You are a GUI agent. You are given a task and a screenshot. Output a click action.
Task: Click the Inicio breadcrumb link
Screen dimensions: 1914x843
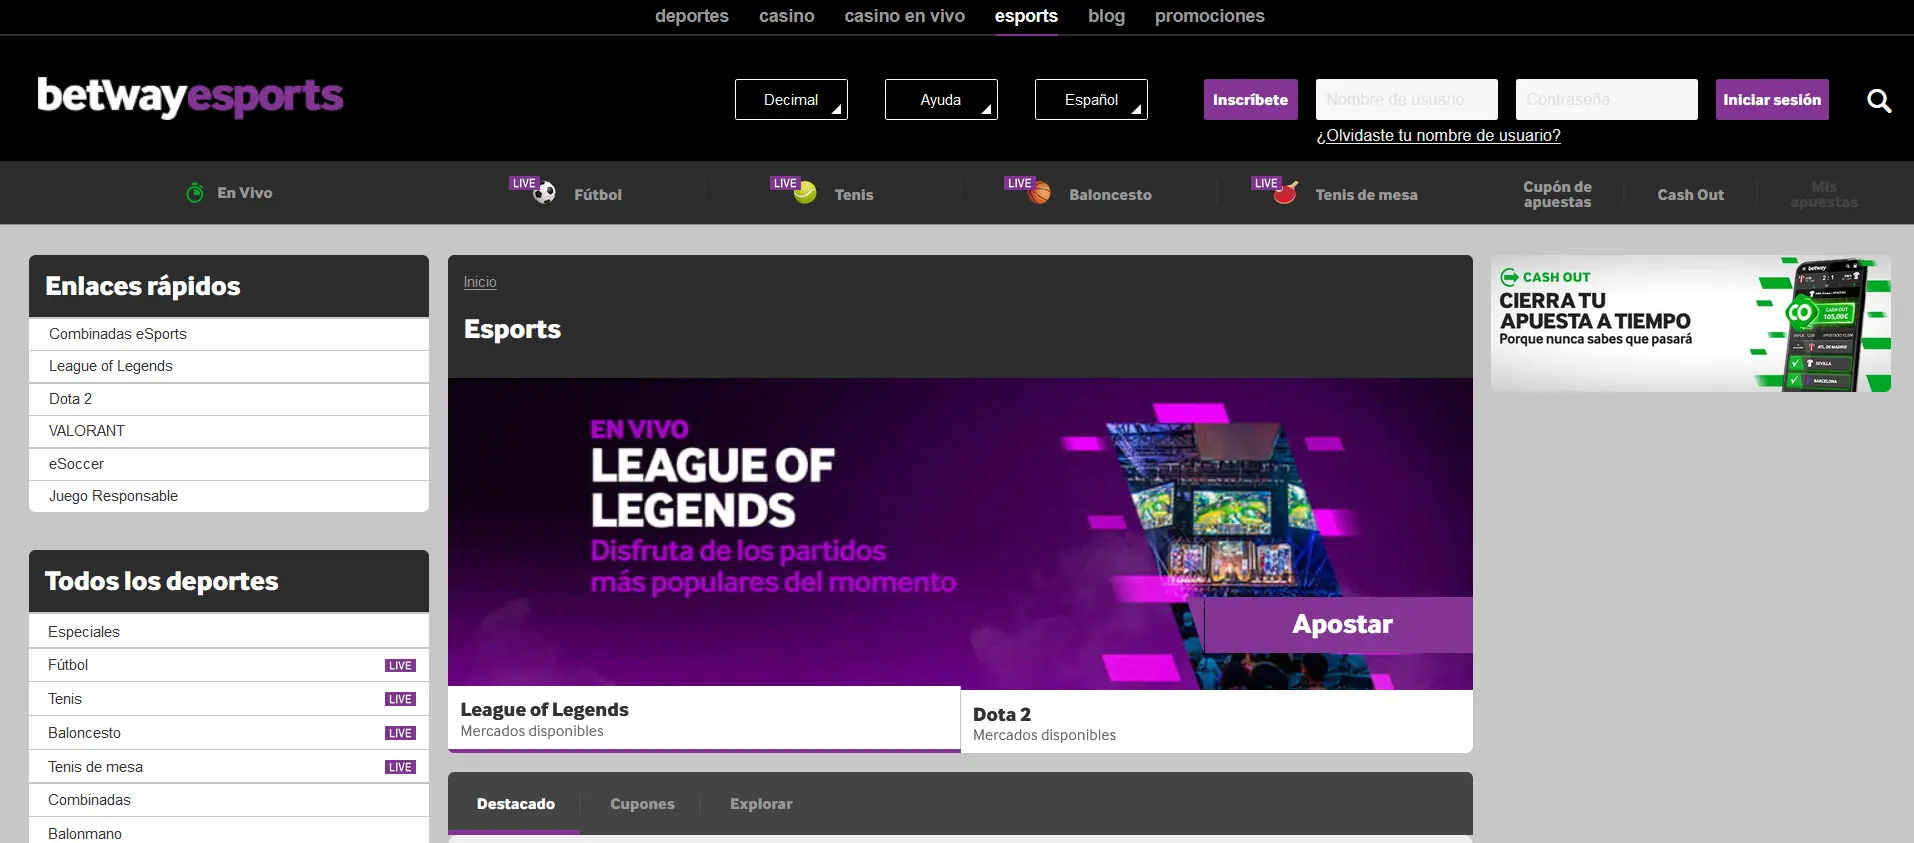480,282
